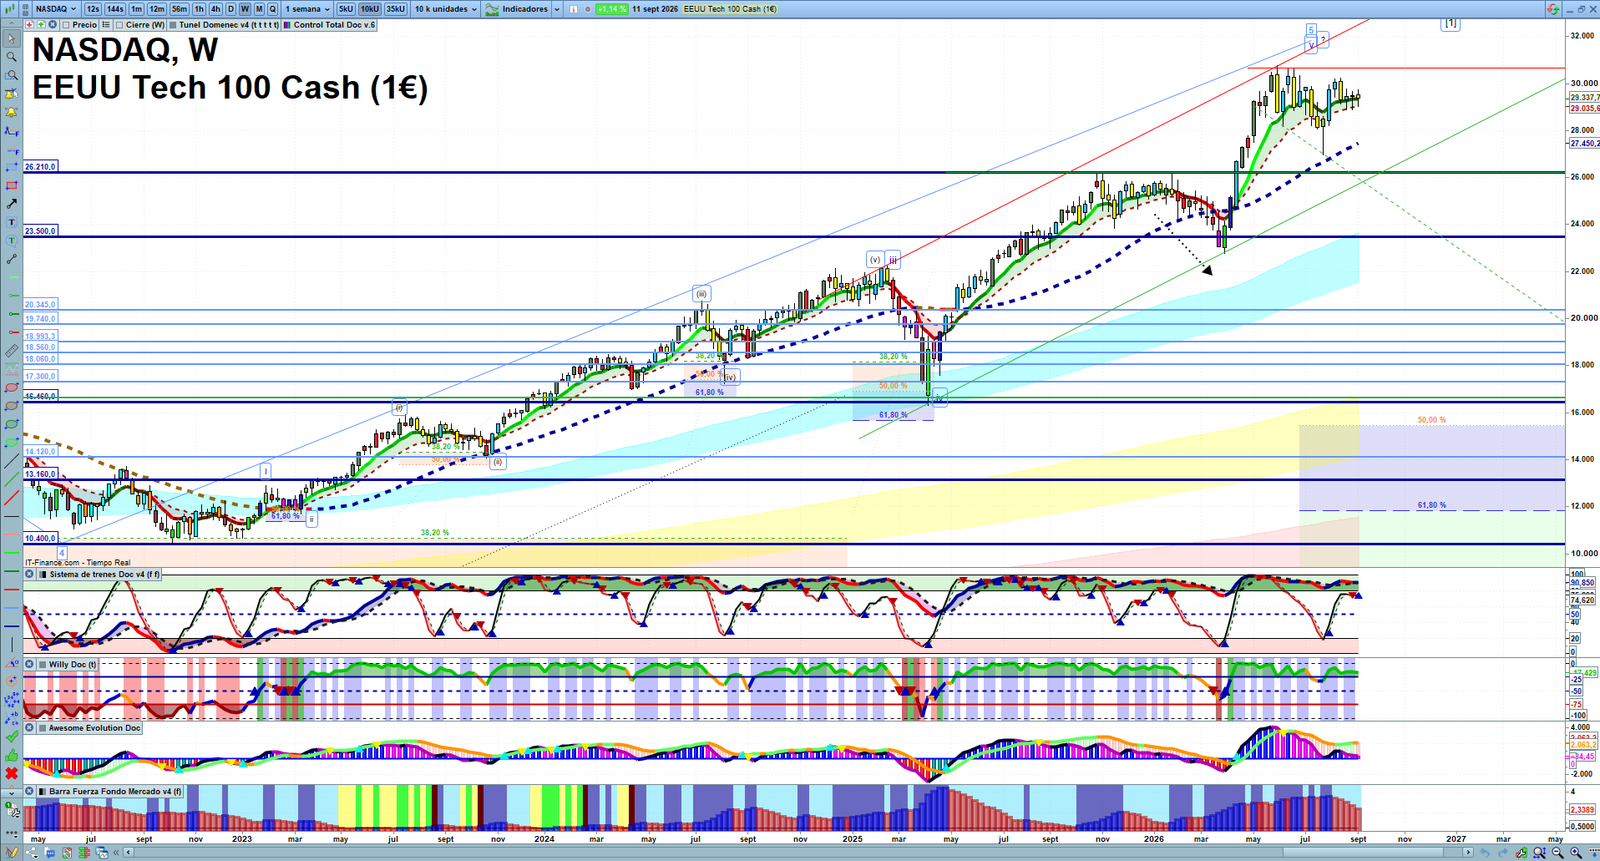
Task: Select the green T comment bubble tool
Action: point(11,240)
